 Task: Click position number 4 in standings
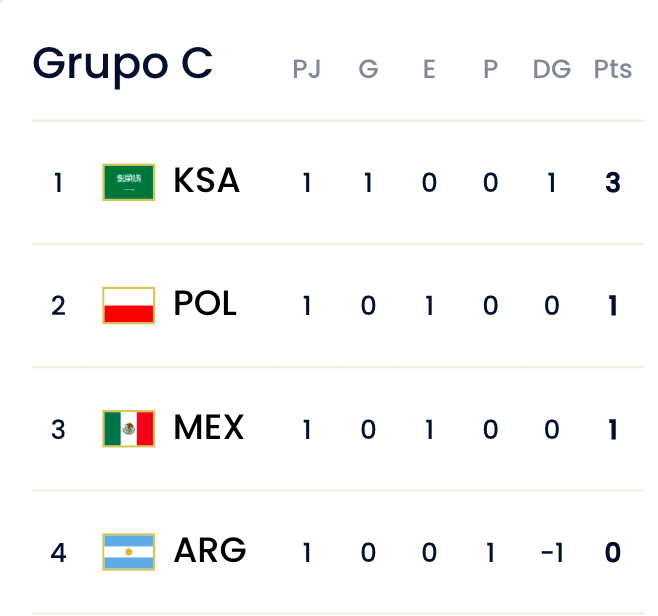click(58, 552)
